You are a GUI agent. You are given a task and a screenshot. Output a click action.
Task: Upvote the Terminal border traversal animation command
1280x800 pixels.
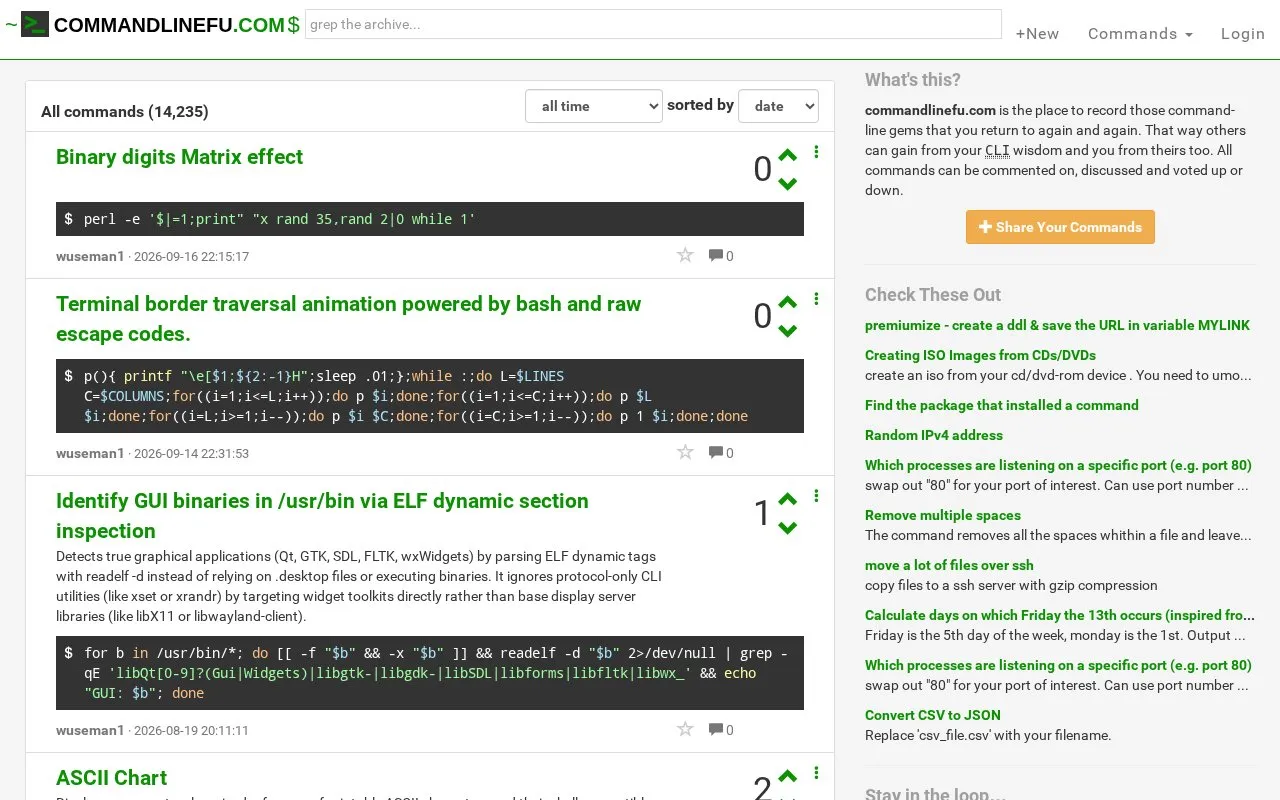click(x=788, y=302)
